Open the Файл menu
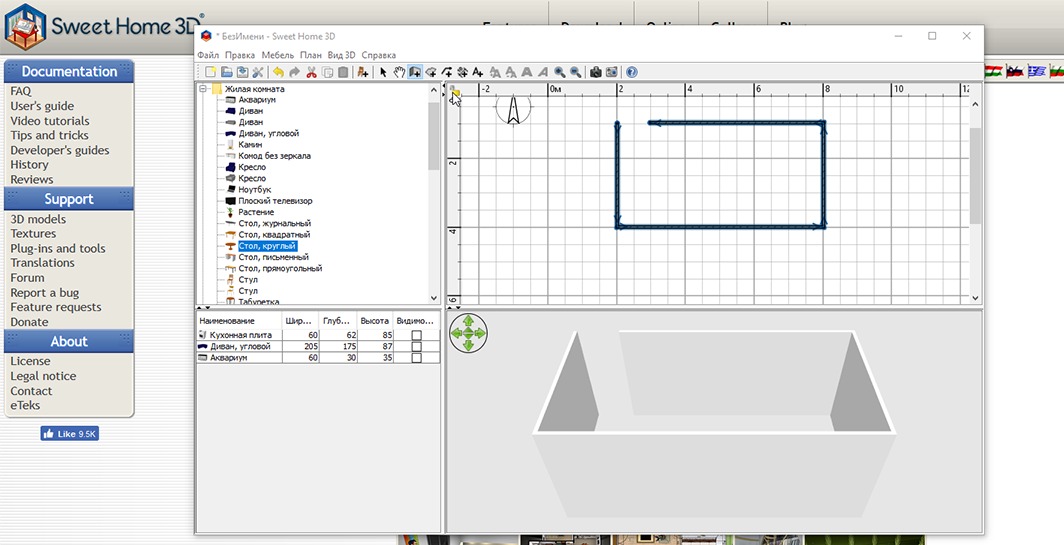Viewport: 1064px width, 545px height. [208, 55]
